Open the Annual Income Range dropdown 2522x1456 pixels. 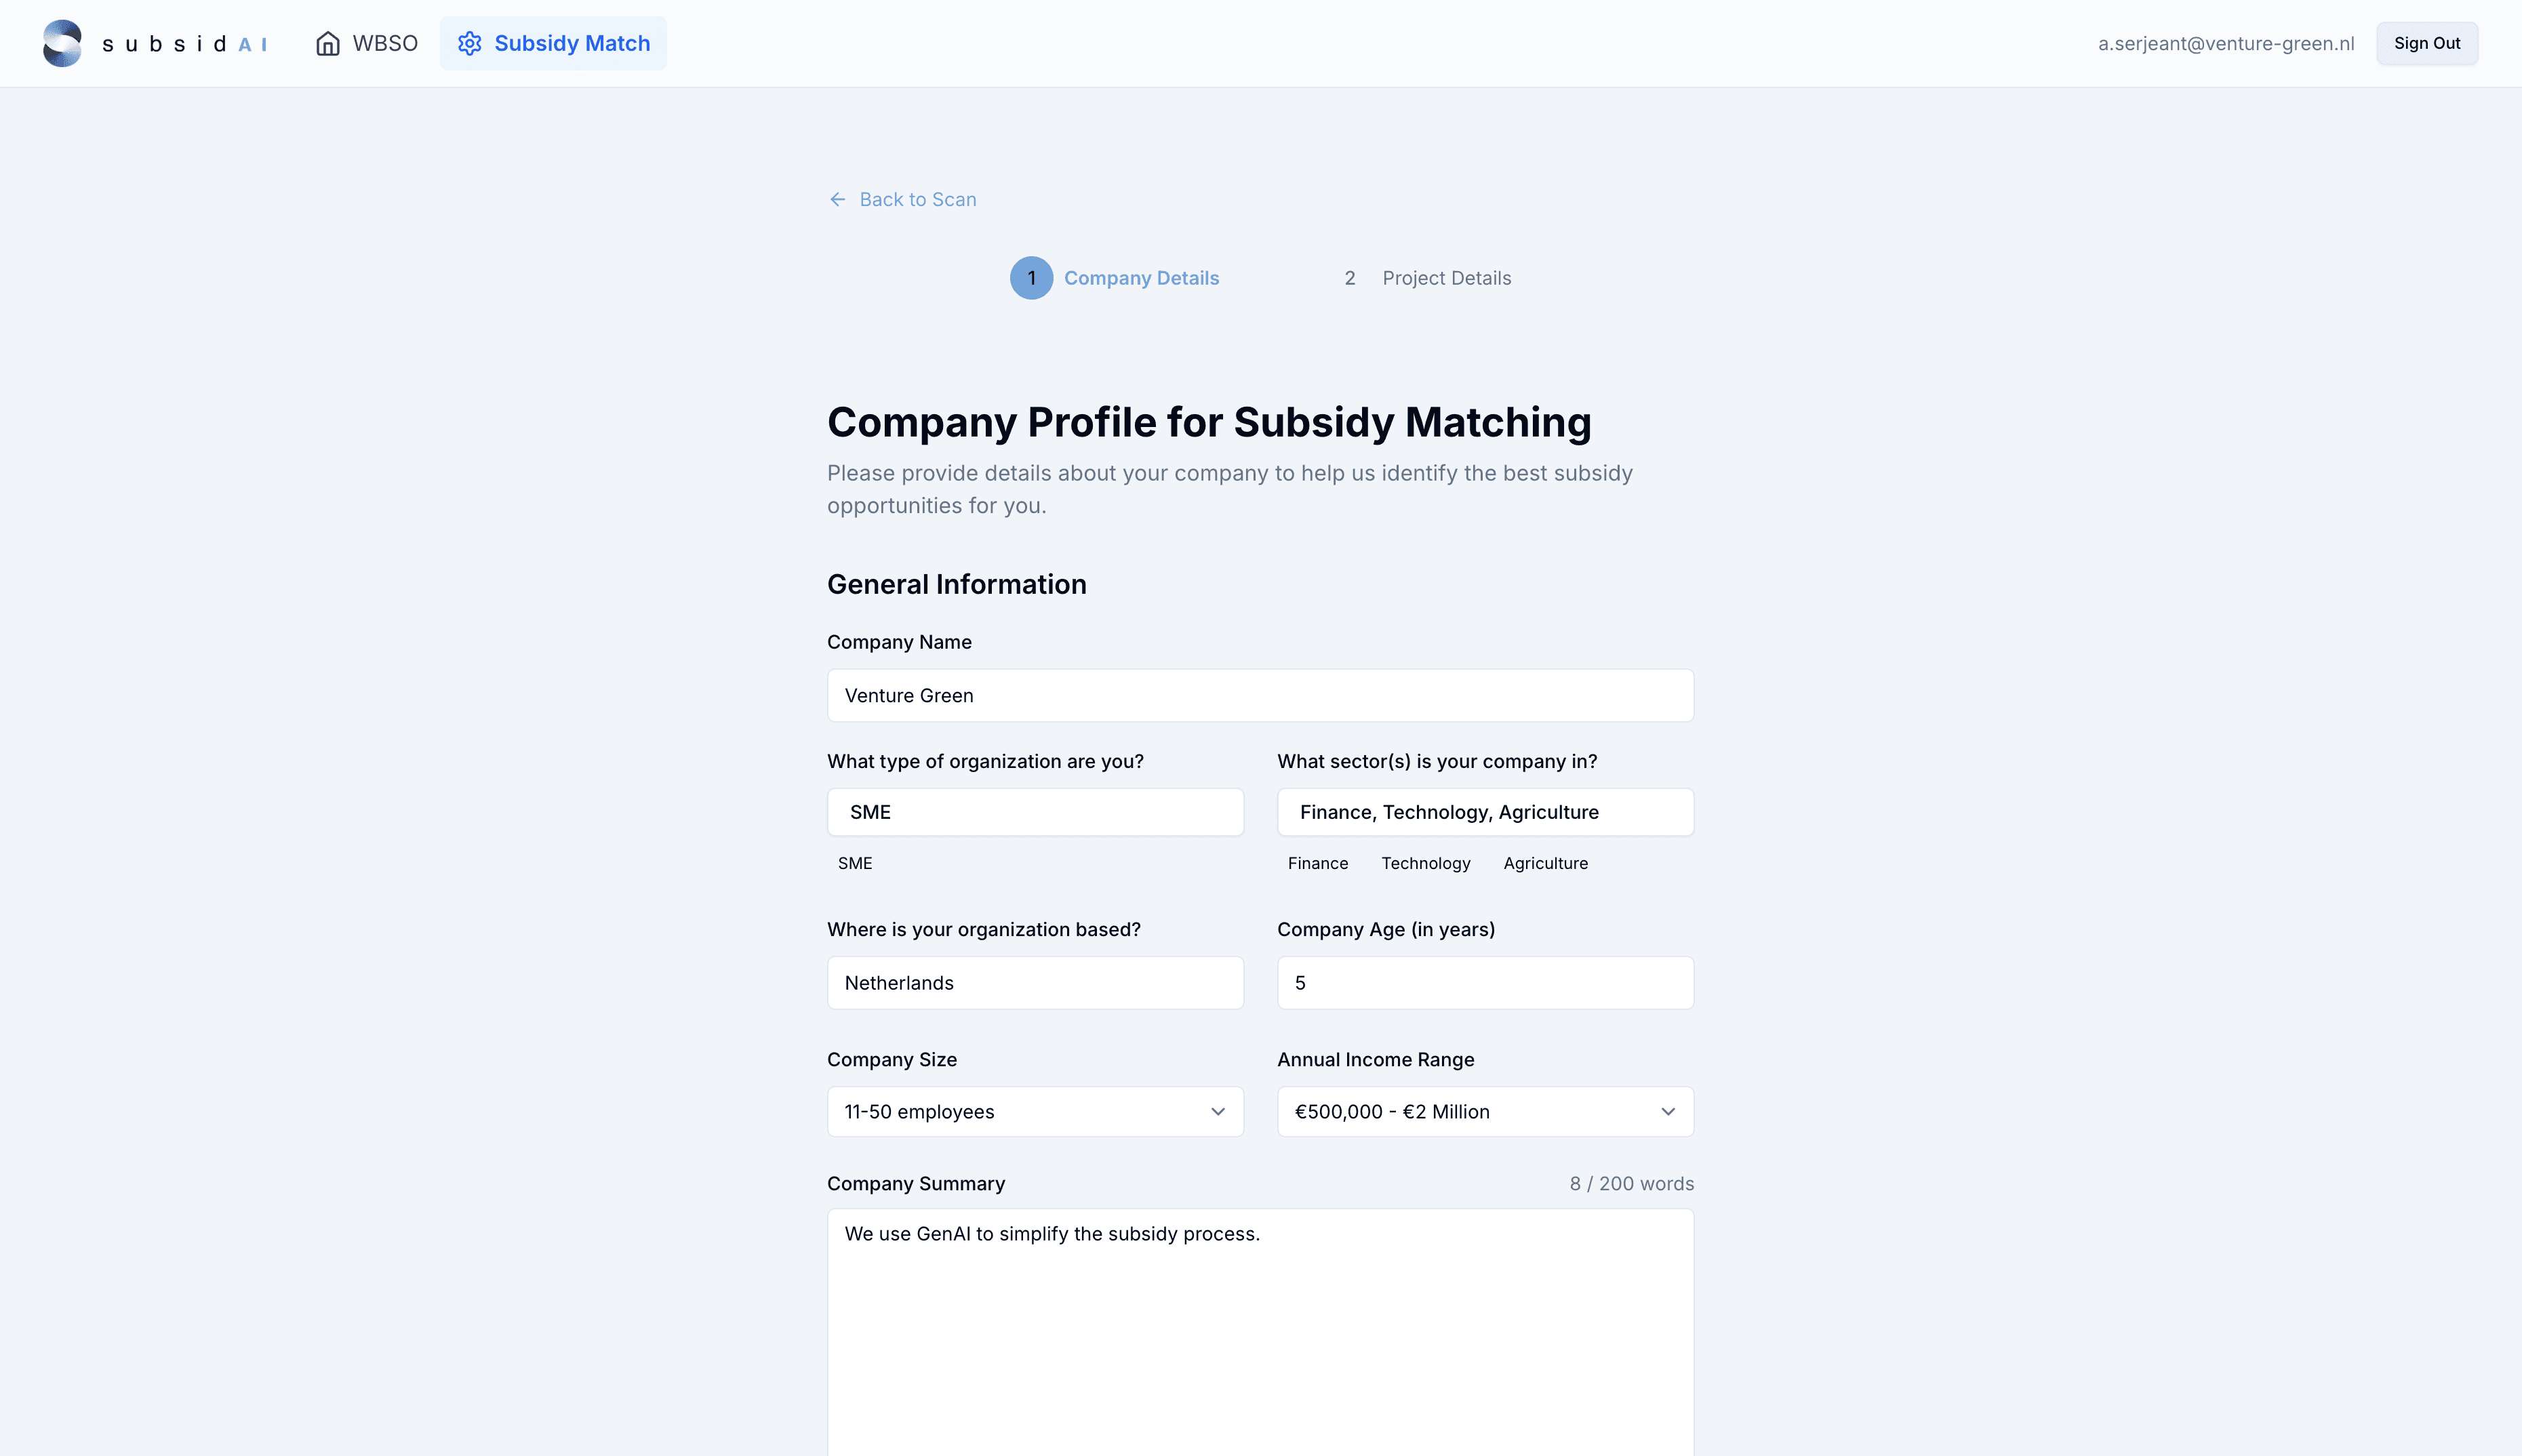[1485, 1111]
